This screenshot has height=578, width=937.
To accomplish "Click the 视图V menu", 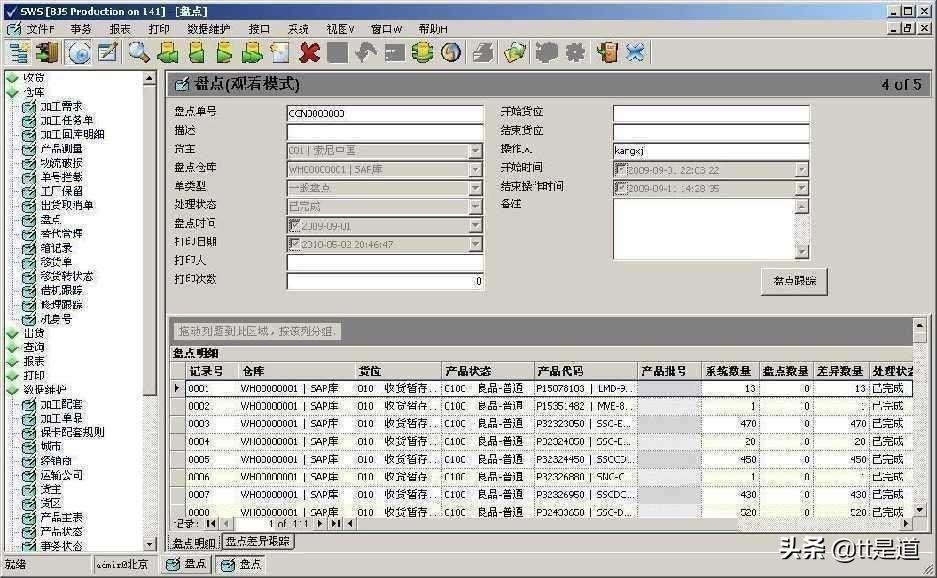I will 341,29.
